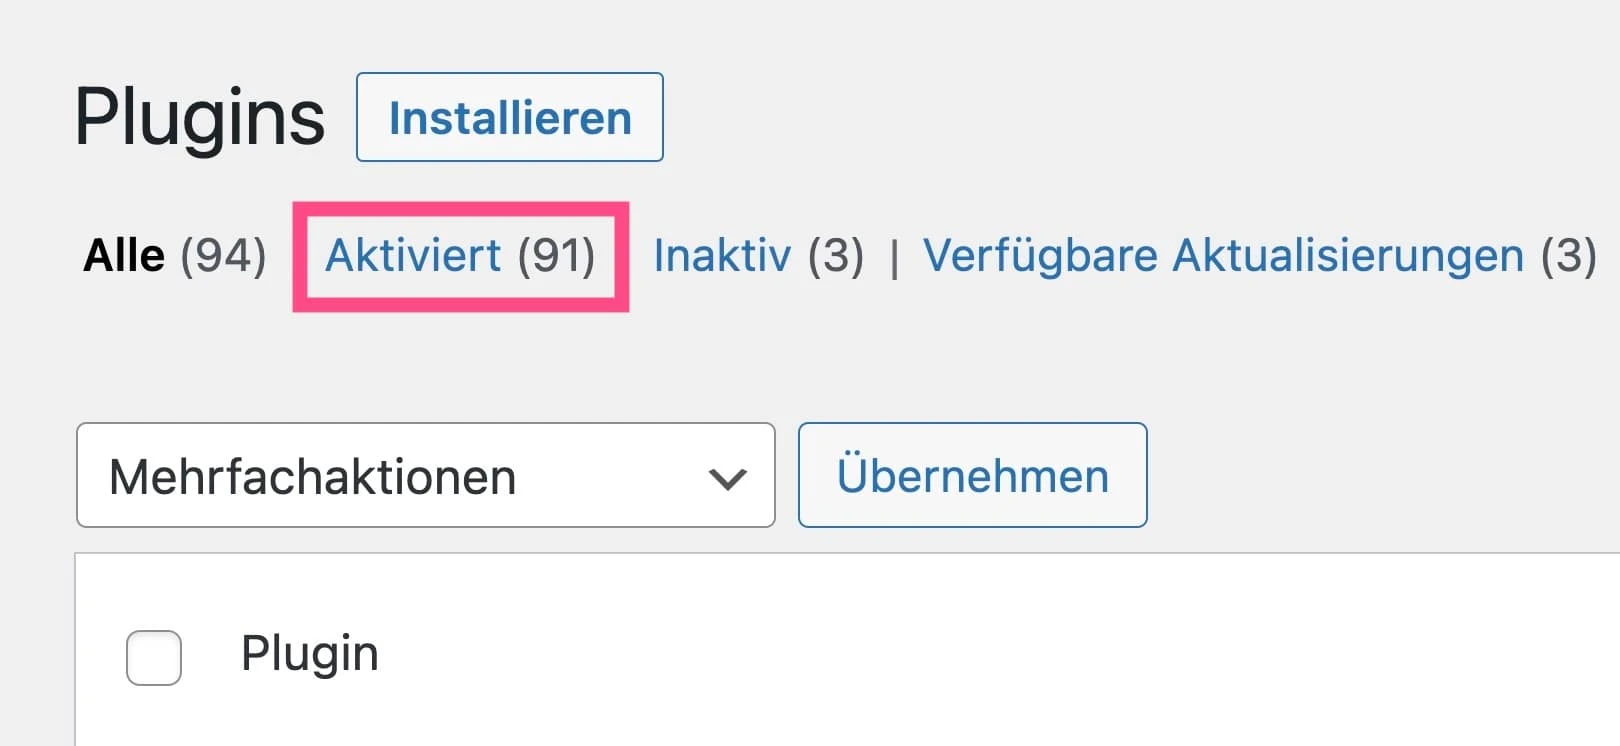1620x746 pixels.
Task: Apply bulk action with Übernehmen button
Action: 972,476
